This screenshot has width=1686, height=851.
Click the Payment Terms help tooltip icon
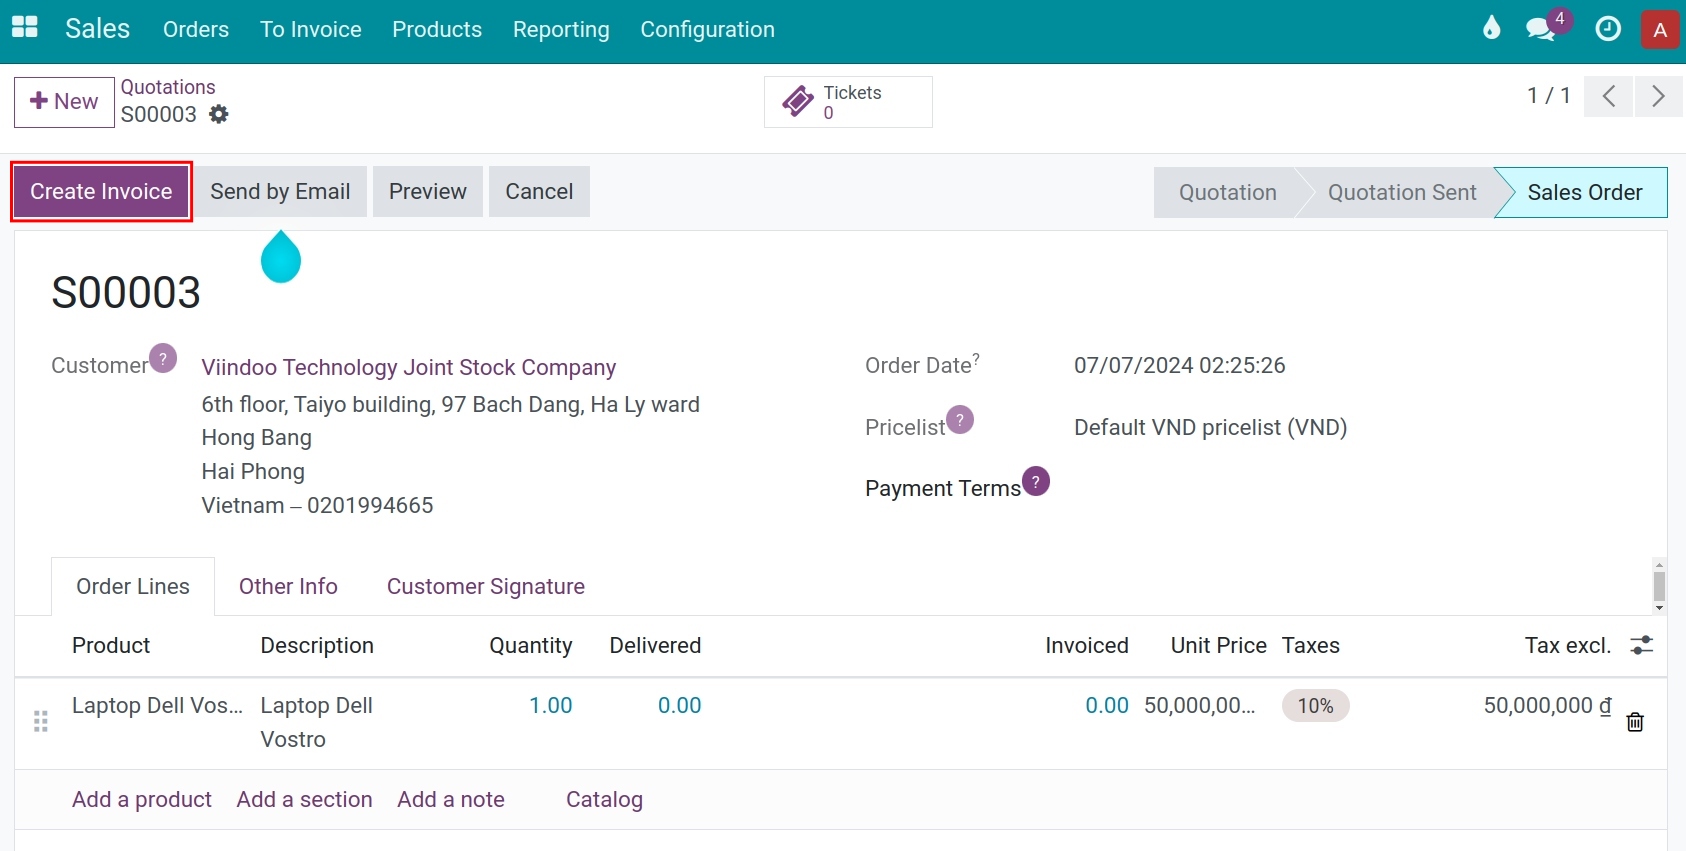(x=1036, y=482)
